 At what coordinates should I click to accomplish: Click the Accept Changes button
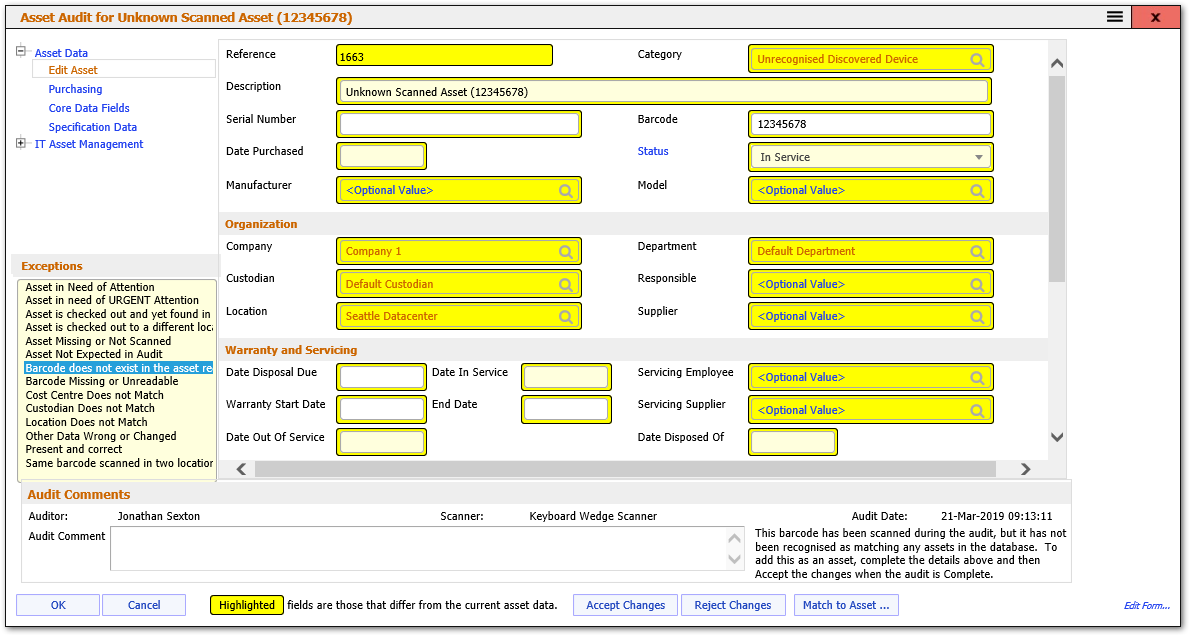[625, 605]
